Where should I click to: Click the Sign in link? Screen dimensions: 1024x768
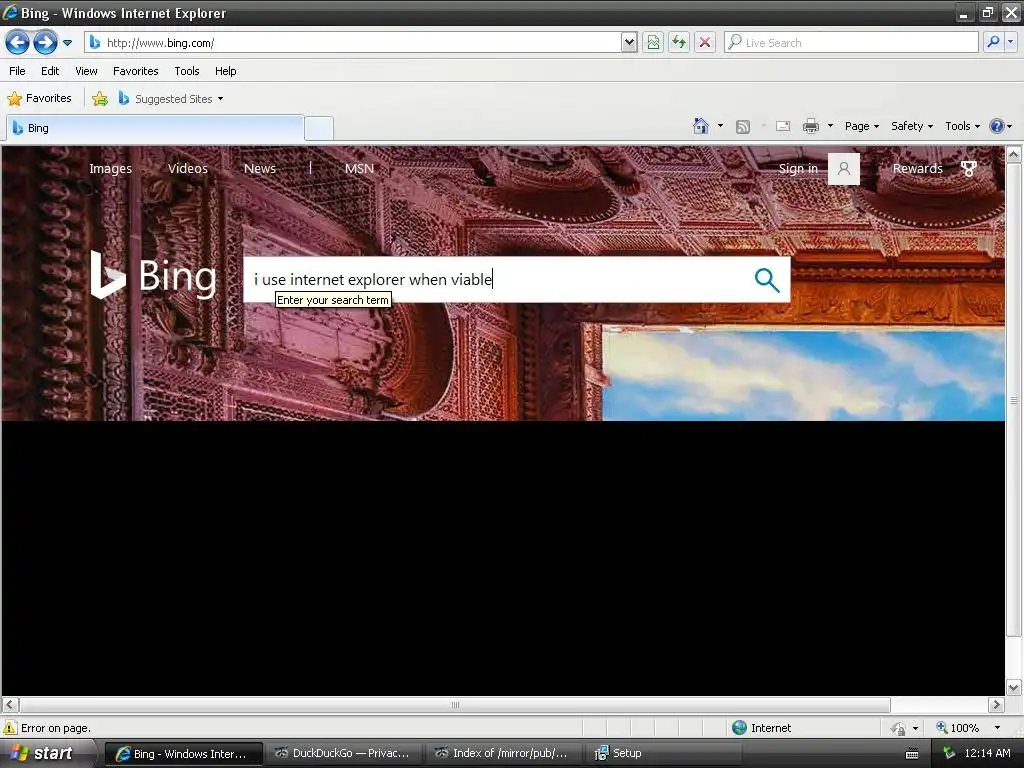click(x=797, y=168)
